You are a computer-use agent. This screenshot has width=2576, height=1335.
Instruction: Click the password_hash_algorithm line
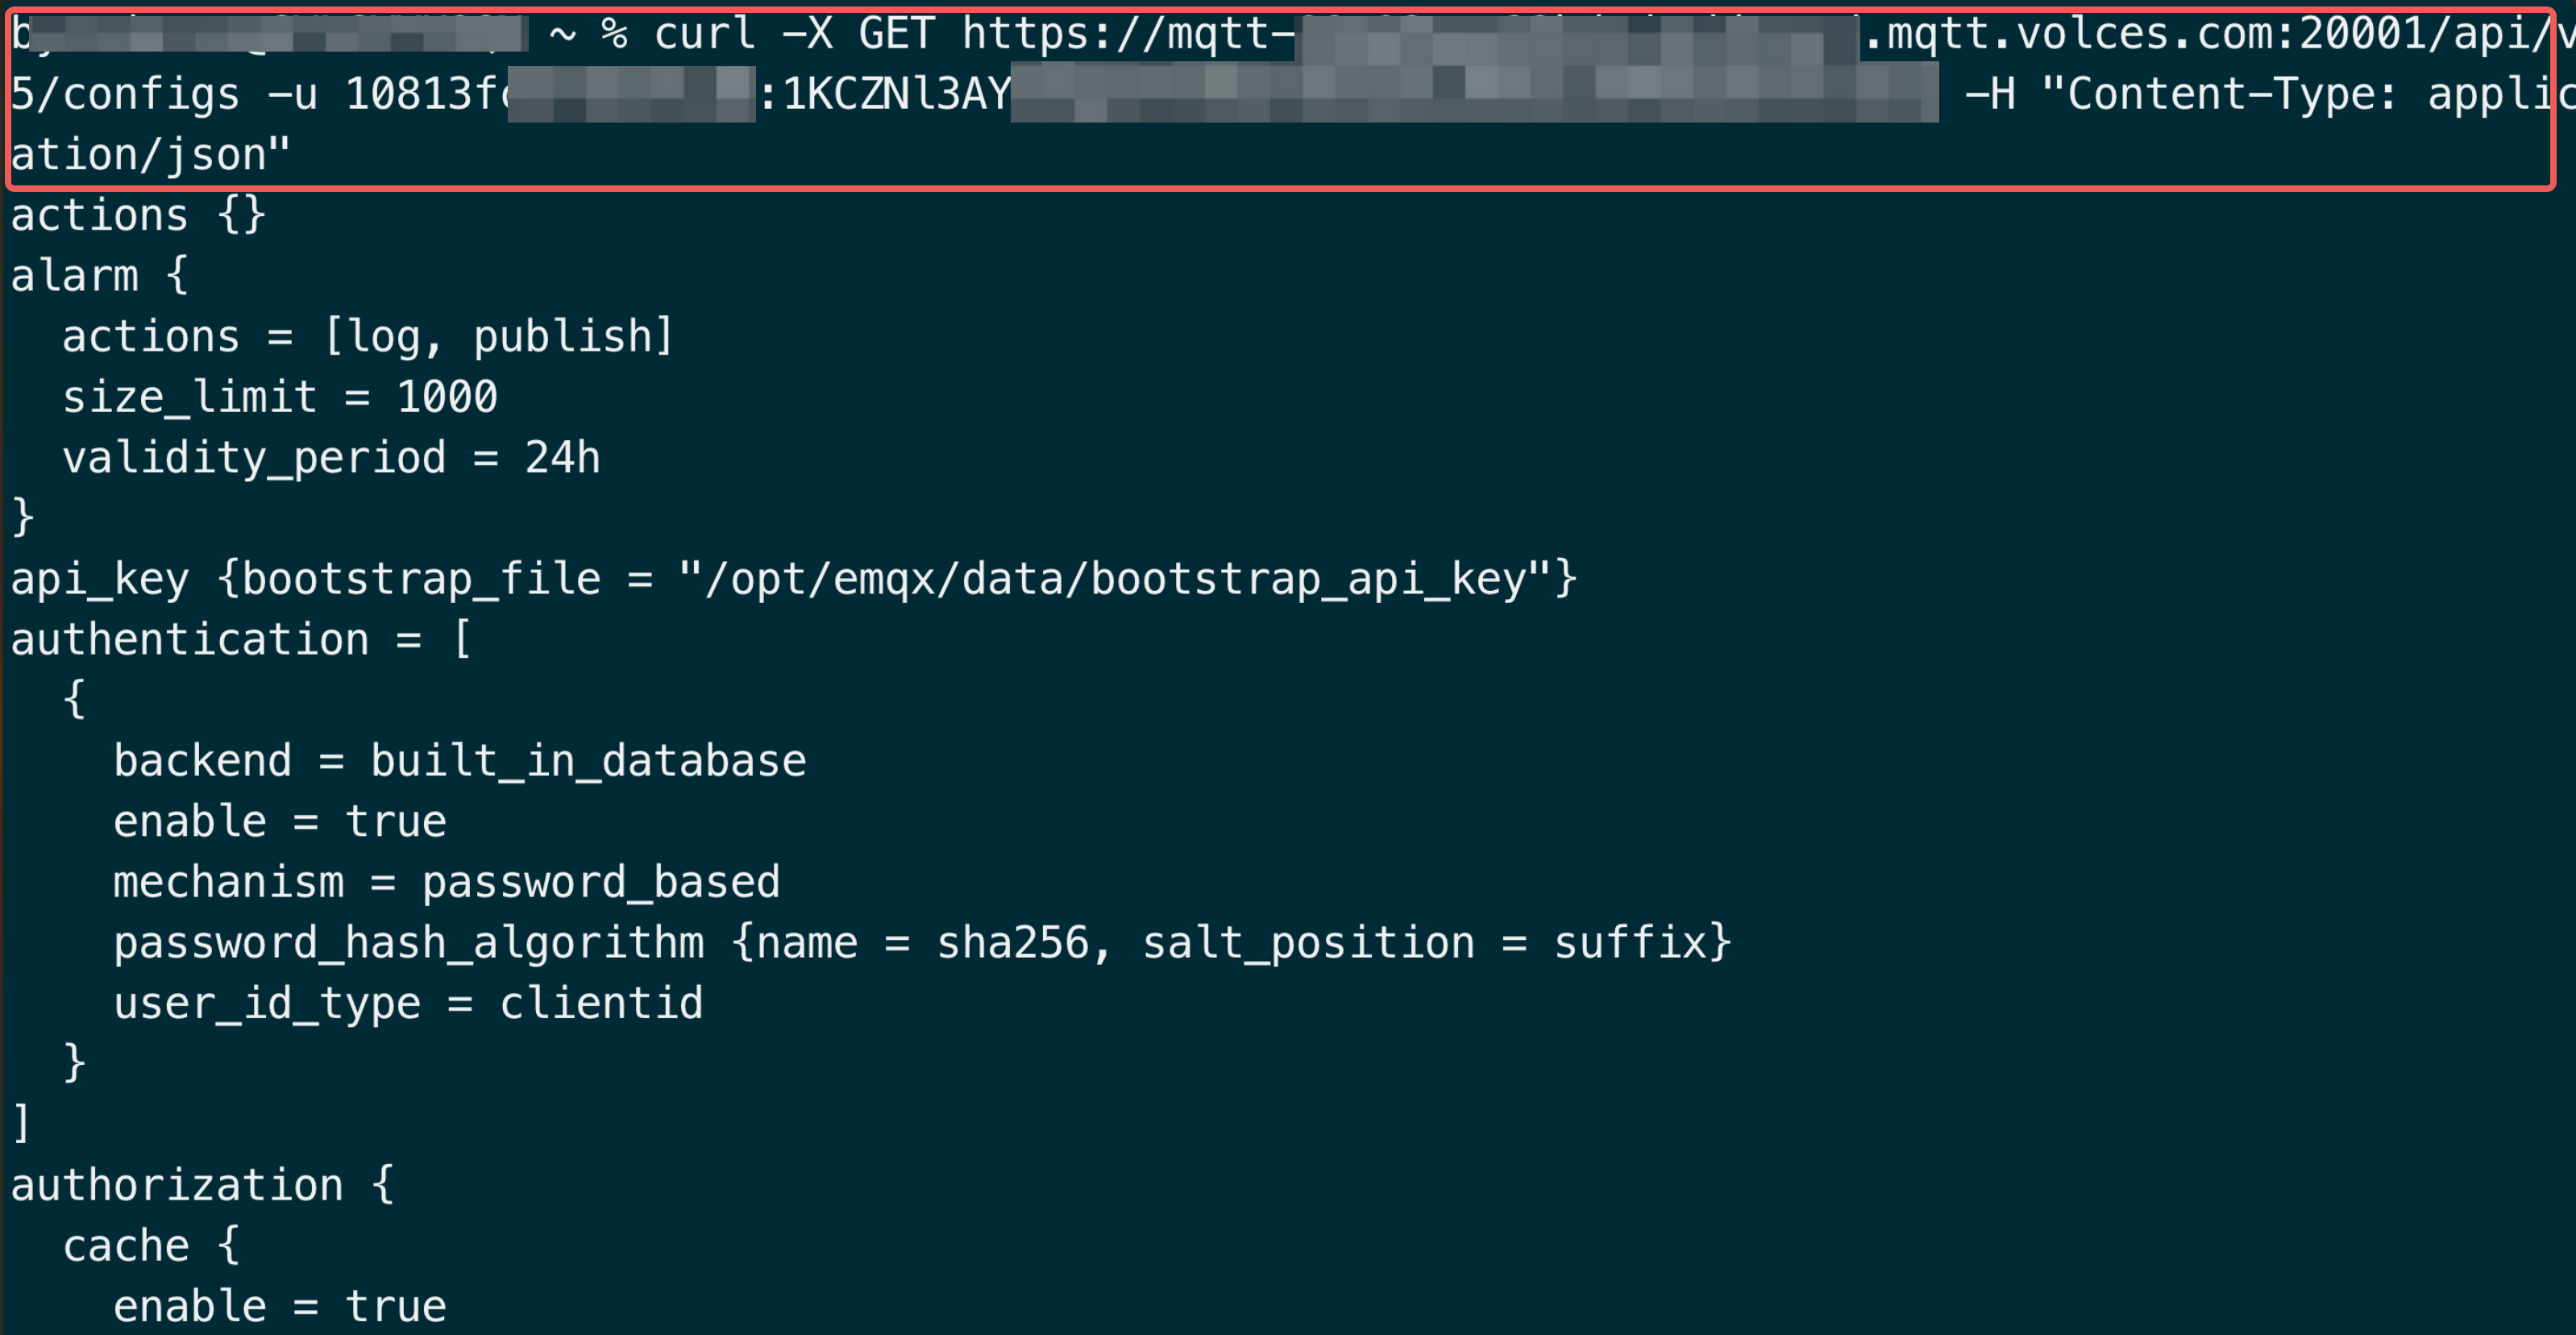922,943
